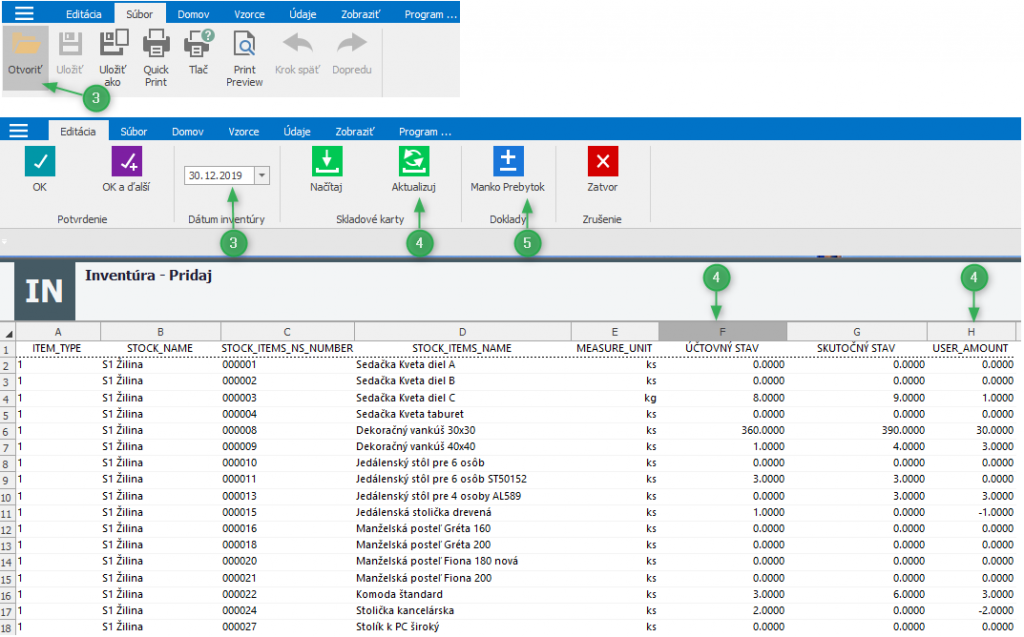Open Program tab in top ribbon

click(430, 14)
